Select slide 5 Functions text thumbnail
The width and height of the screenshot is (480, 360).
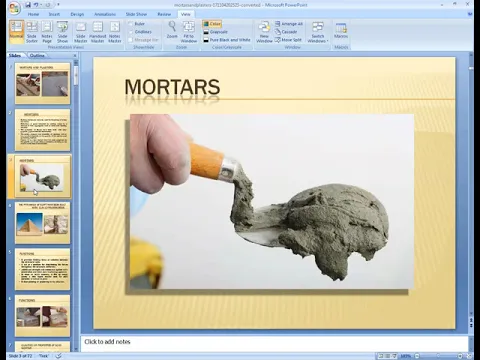pyautogui.click(x=42, y=269)
